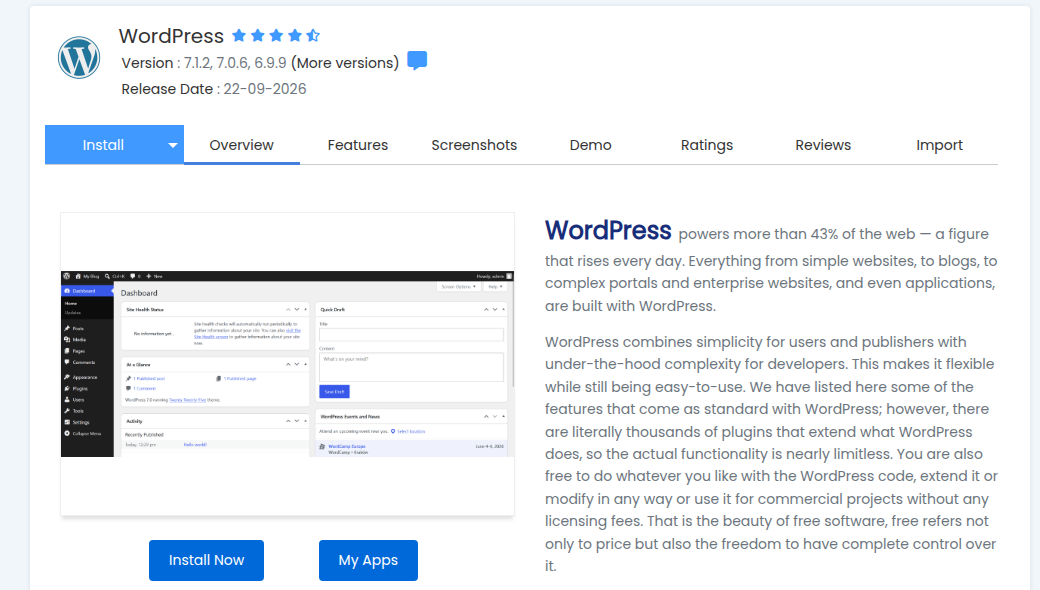Open the Reviews tab

pos(823,145)
